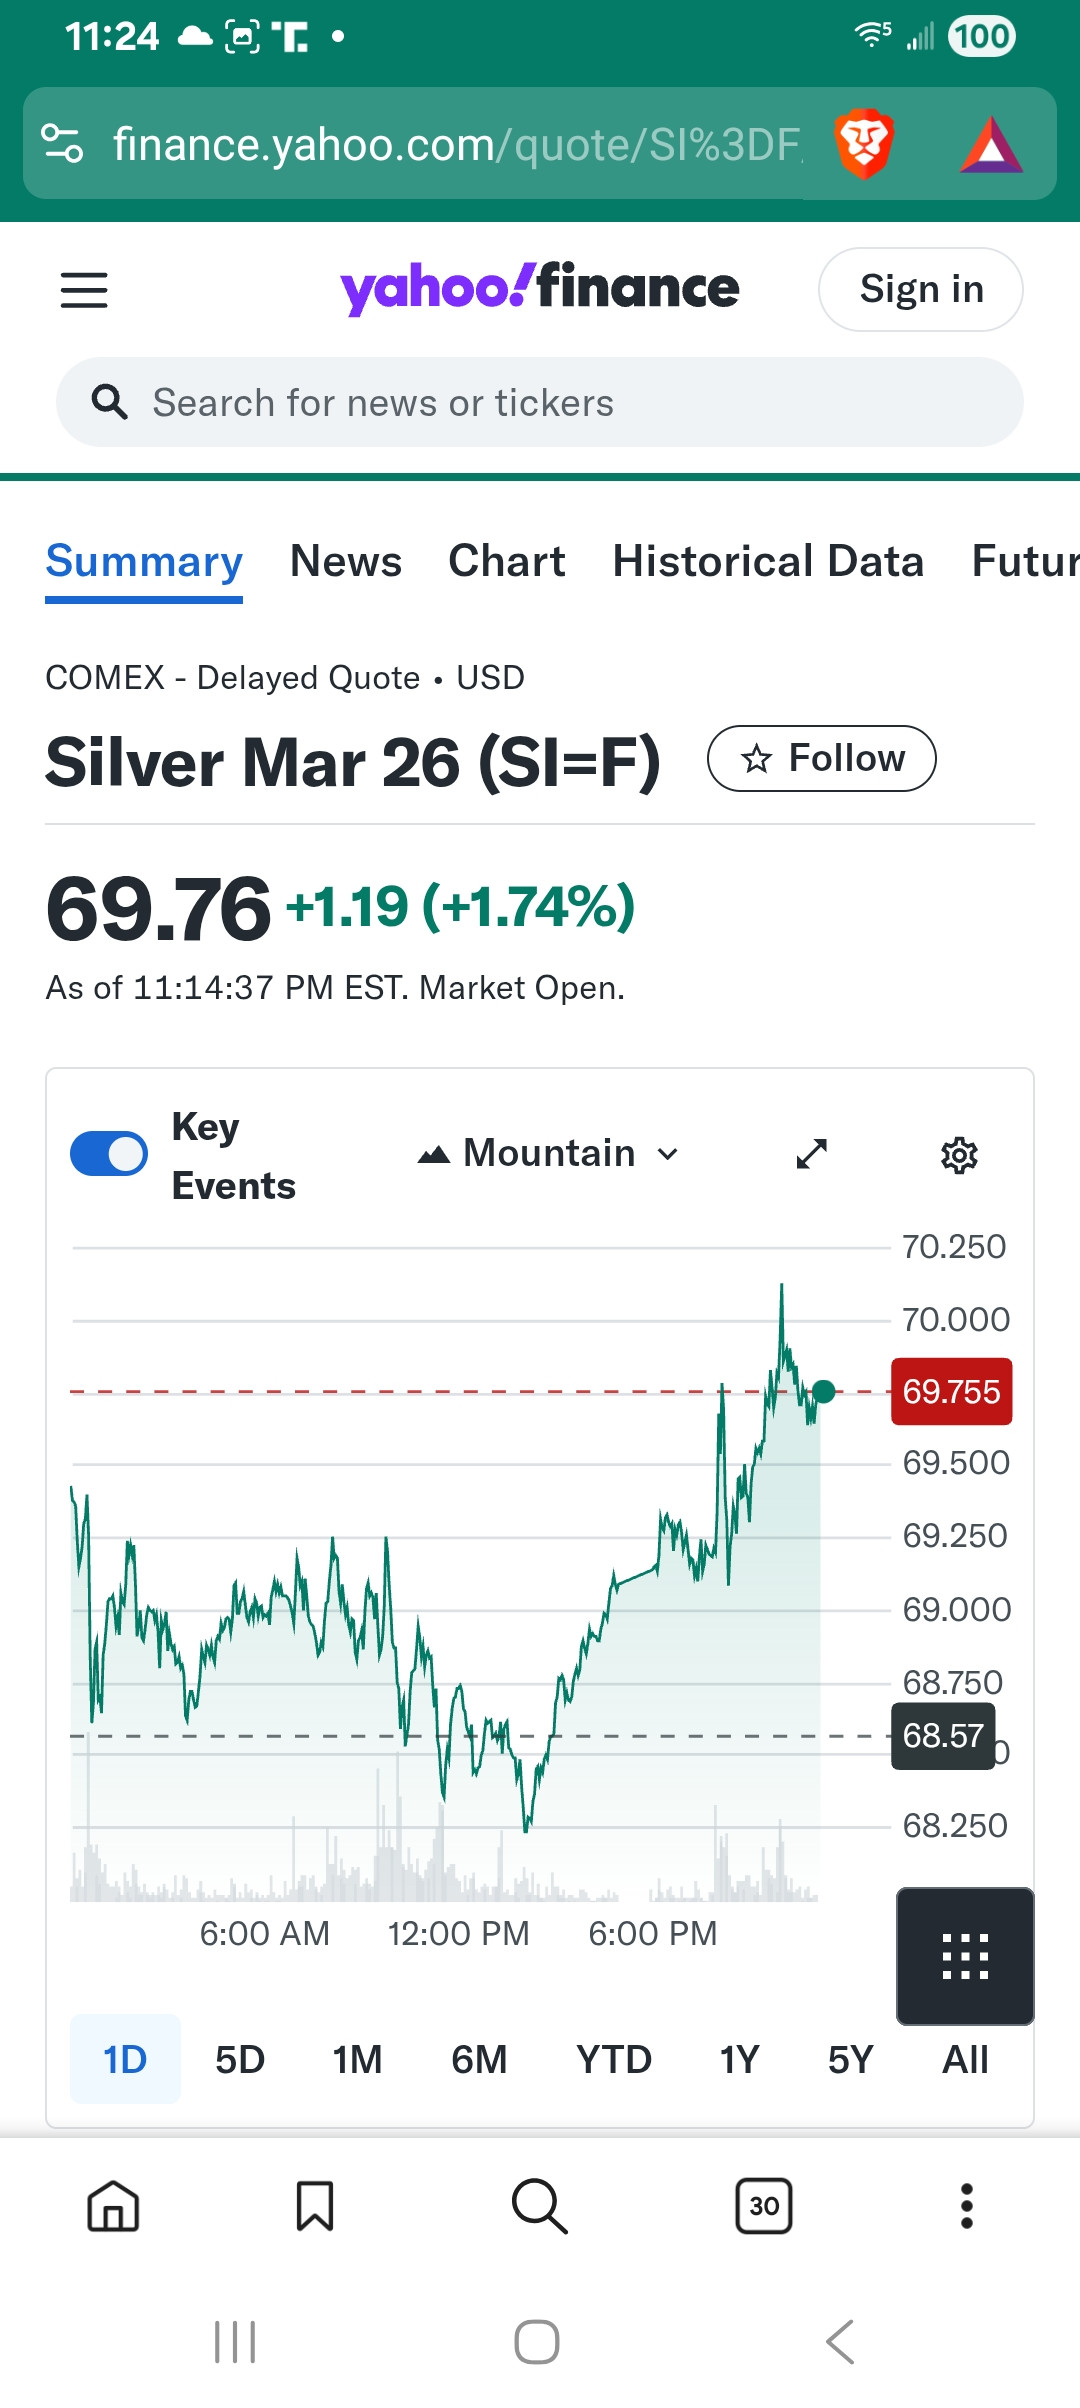Follow the Silver Mar 26 ticker

[x=821, y=759]
